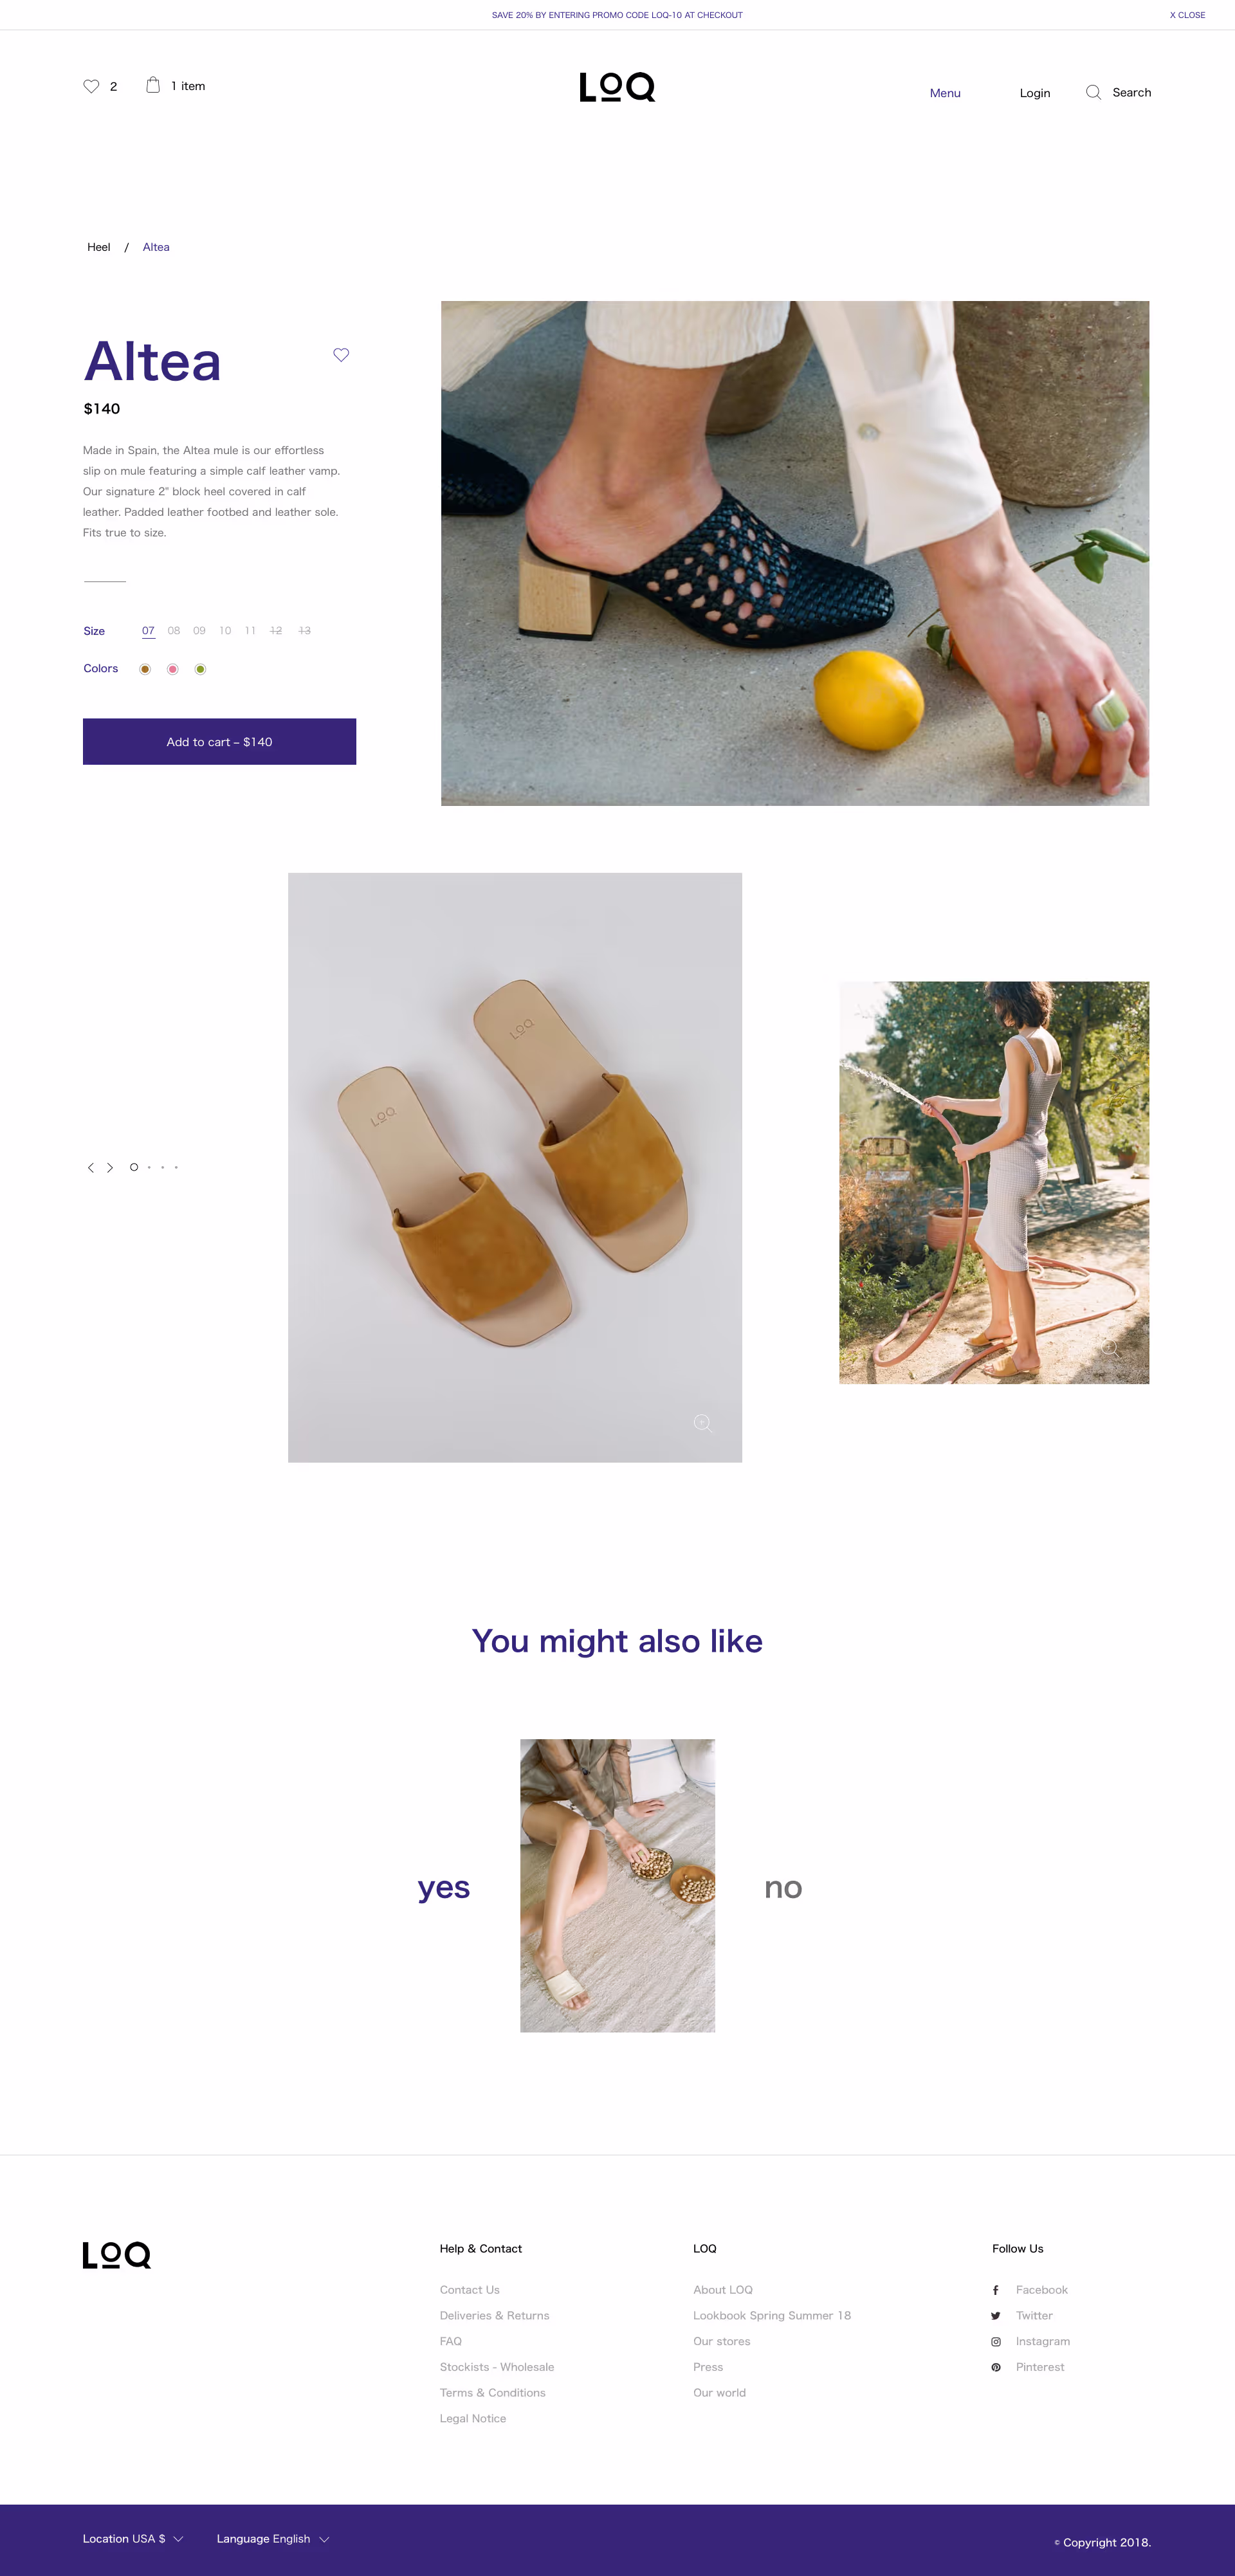Select size 09
Image resolution: width=1235 pixels, height=2576 pixels.
pos(199,631)
